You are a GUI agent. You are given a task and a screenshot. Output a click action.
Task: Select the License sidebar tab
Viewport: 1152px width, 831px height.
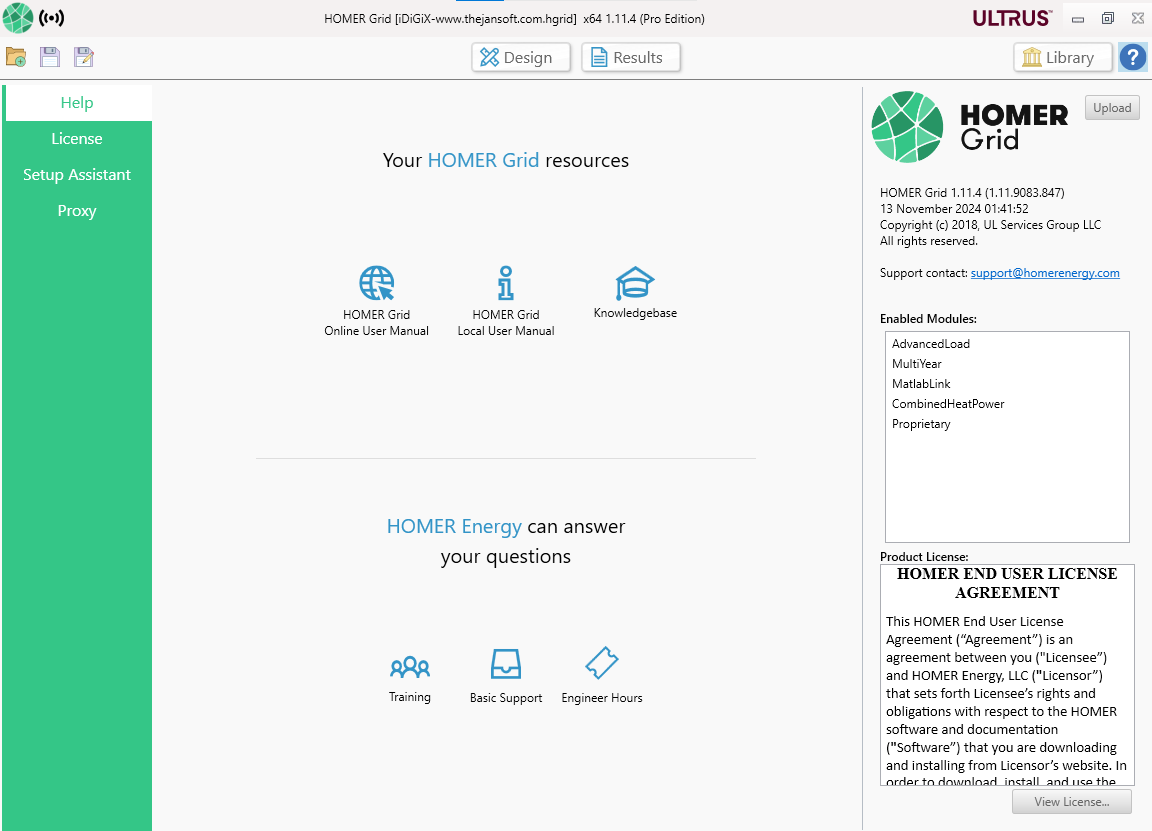click(77, 139)
